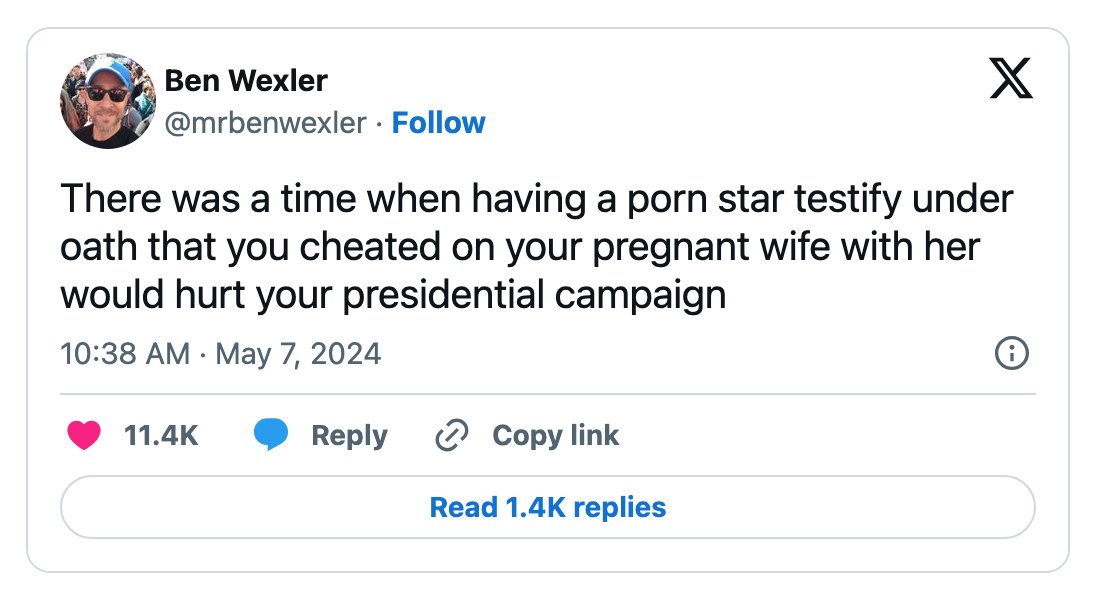Click tweet line starting 'There was a time'
Viewport: 1103px width, 606px height.
[537, 200]
